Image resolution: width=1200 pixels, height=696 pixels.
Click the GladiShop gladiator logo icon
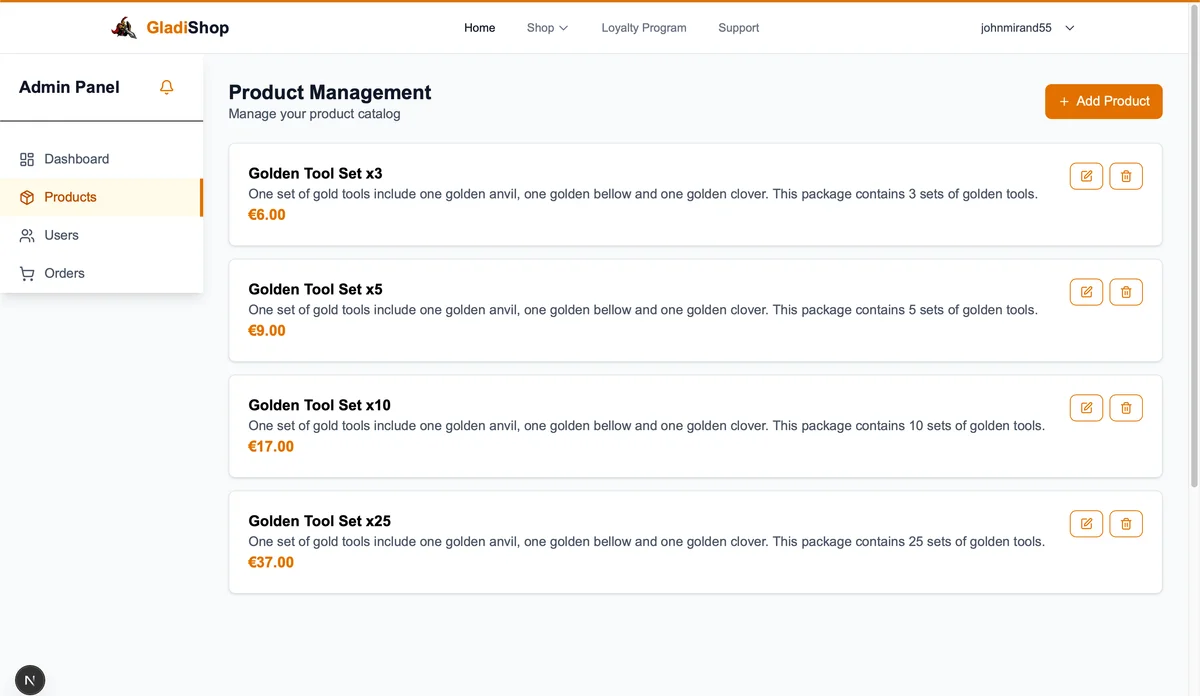pos(124,28)
